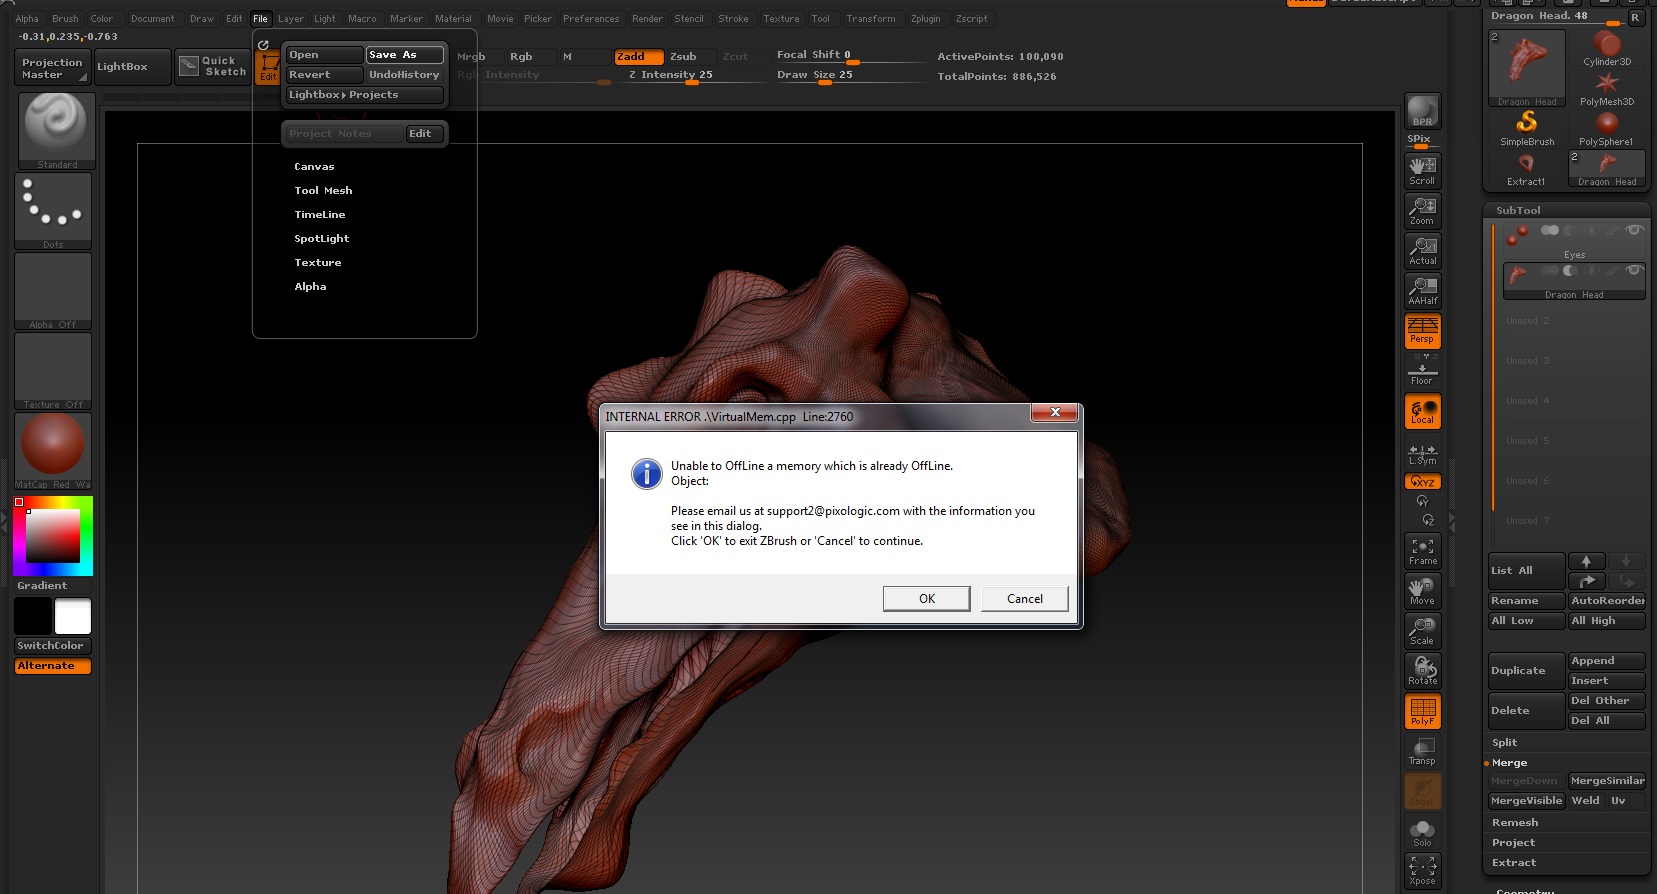Open the Render menu

(x=647, y=19)
